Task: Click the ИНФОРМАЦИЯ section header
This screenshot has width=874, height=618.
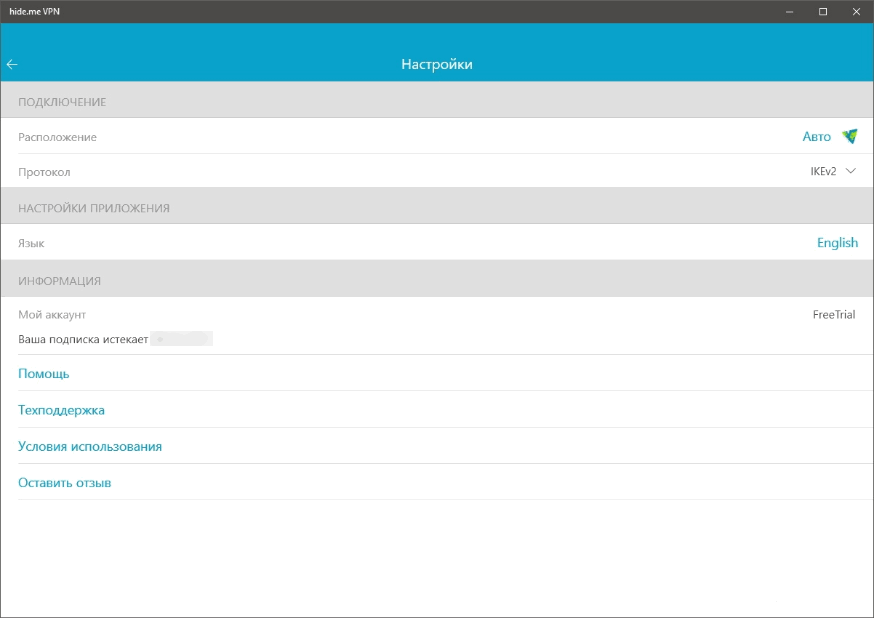Action: coord(60,281)
